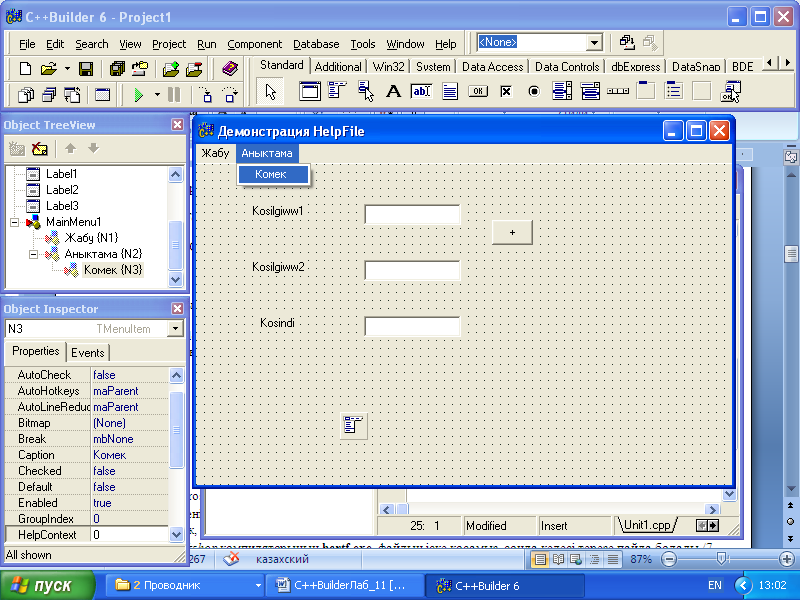Click MainMenu component icon on the form
Viewport: 800px width, 600px height.
coord(353,425)
